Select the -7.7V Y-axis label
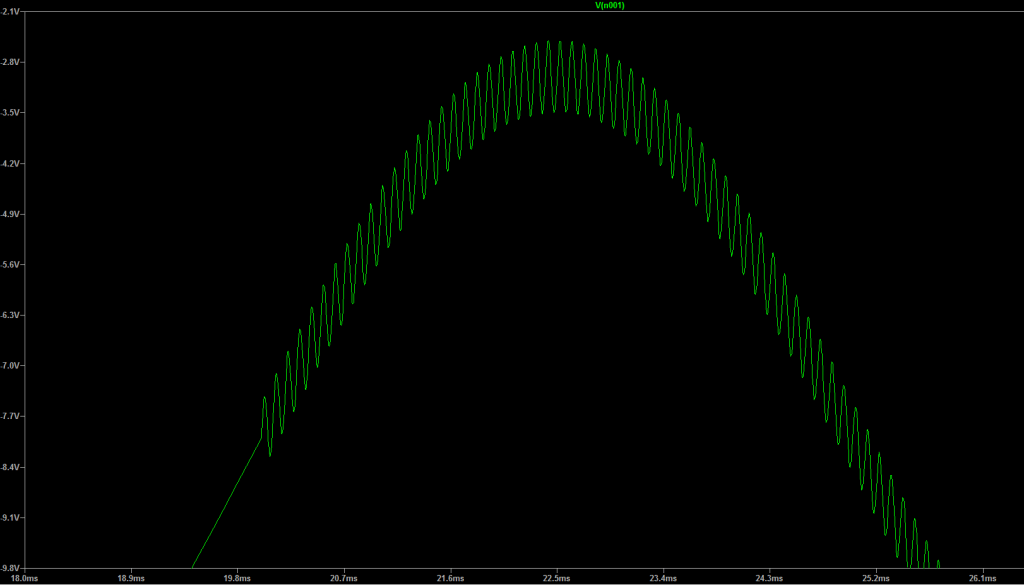This screenshot has width=1024, height=585. (x=11, y=417)
